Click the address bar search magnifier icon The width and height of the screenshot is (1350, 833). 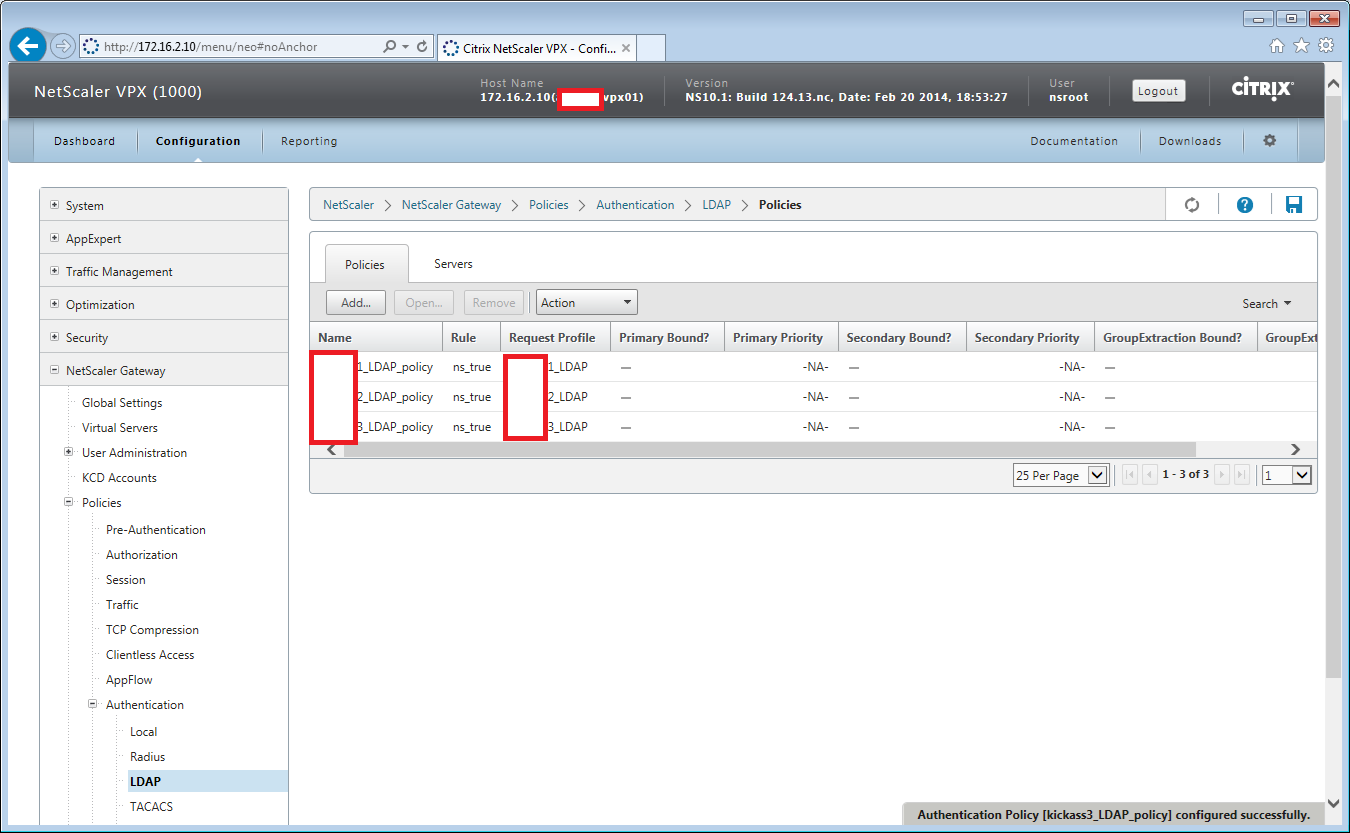coord(390,47)
